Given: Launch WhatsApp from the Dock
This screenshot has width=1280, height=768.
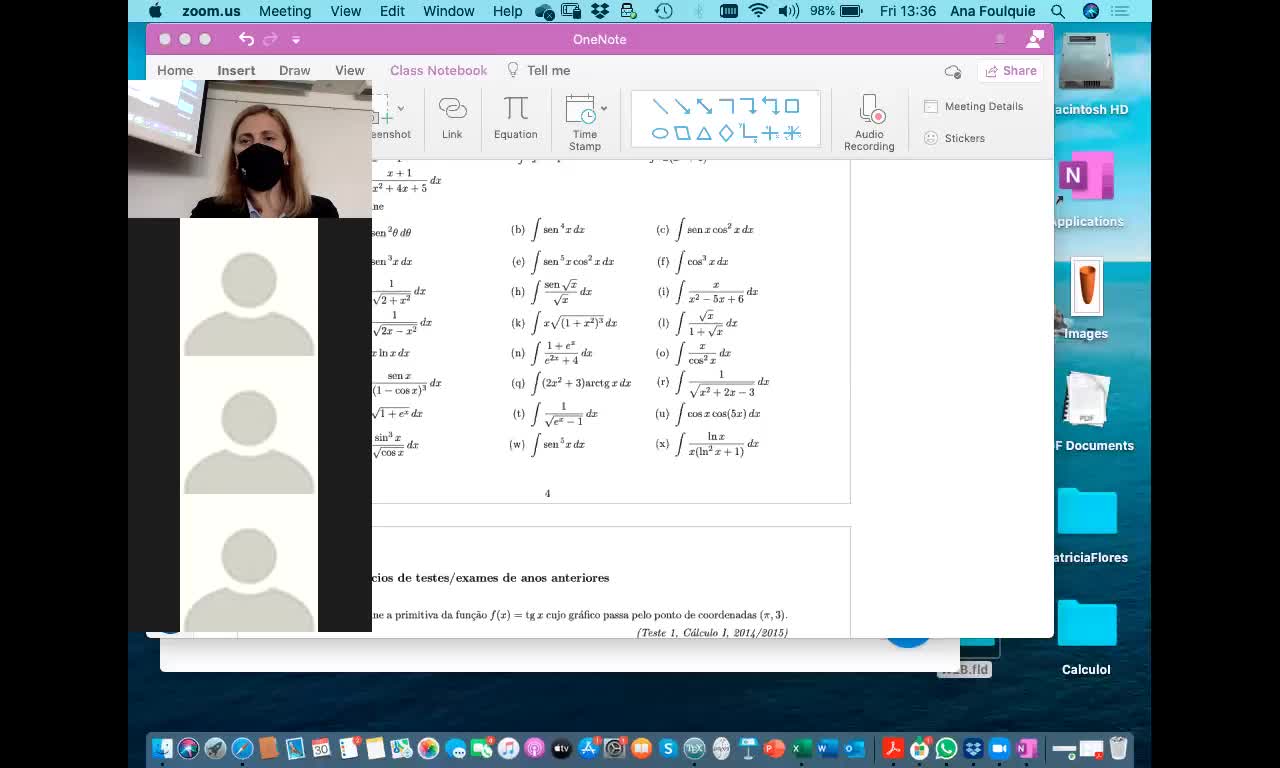Looking at the screenshot, I should [x=946, y=748].
